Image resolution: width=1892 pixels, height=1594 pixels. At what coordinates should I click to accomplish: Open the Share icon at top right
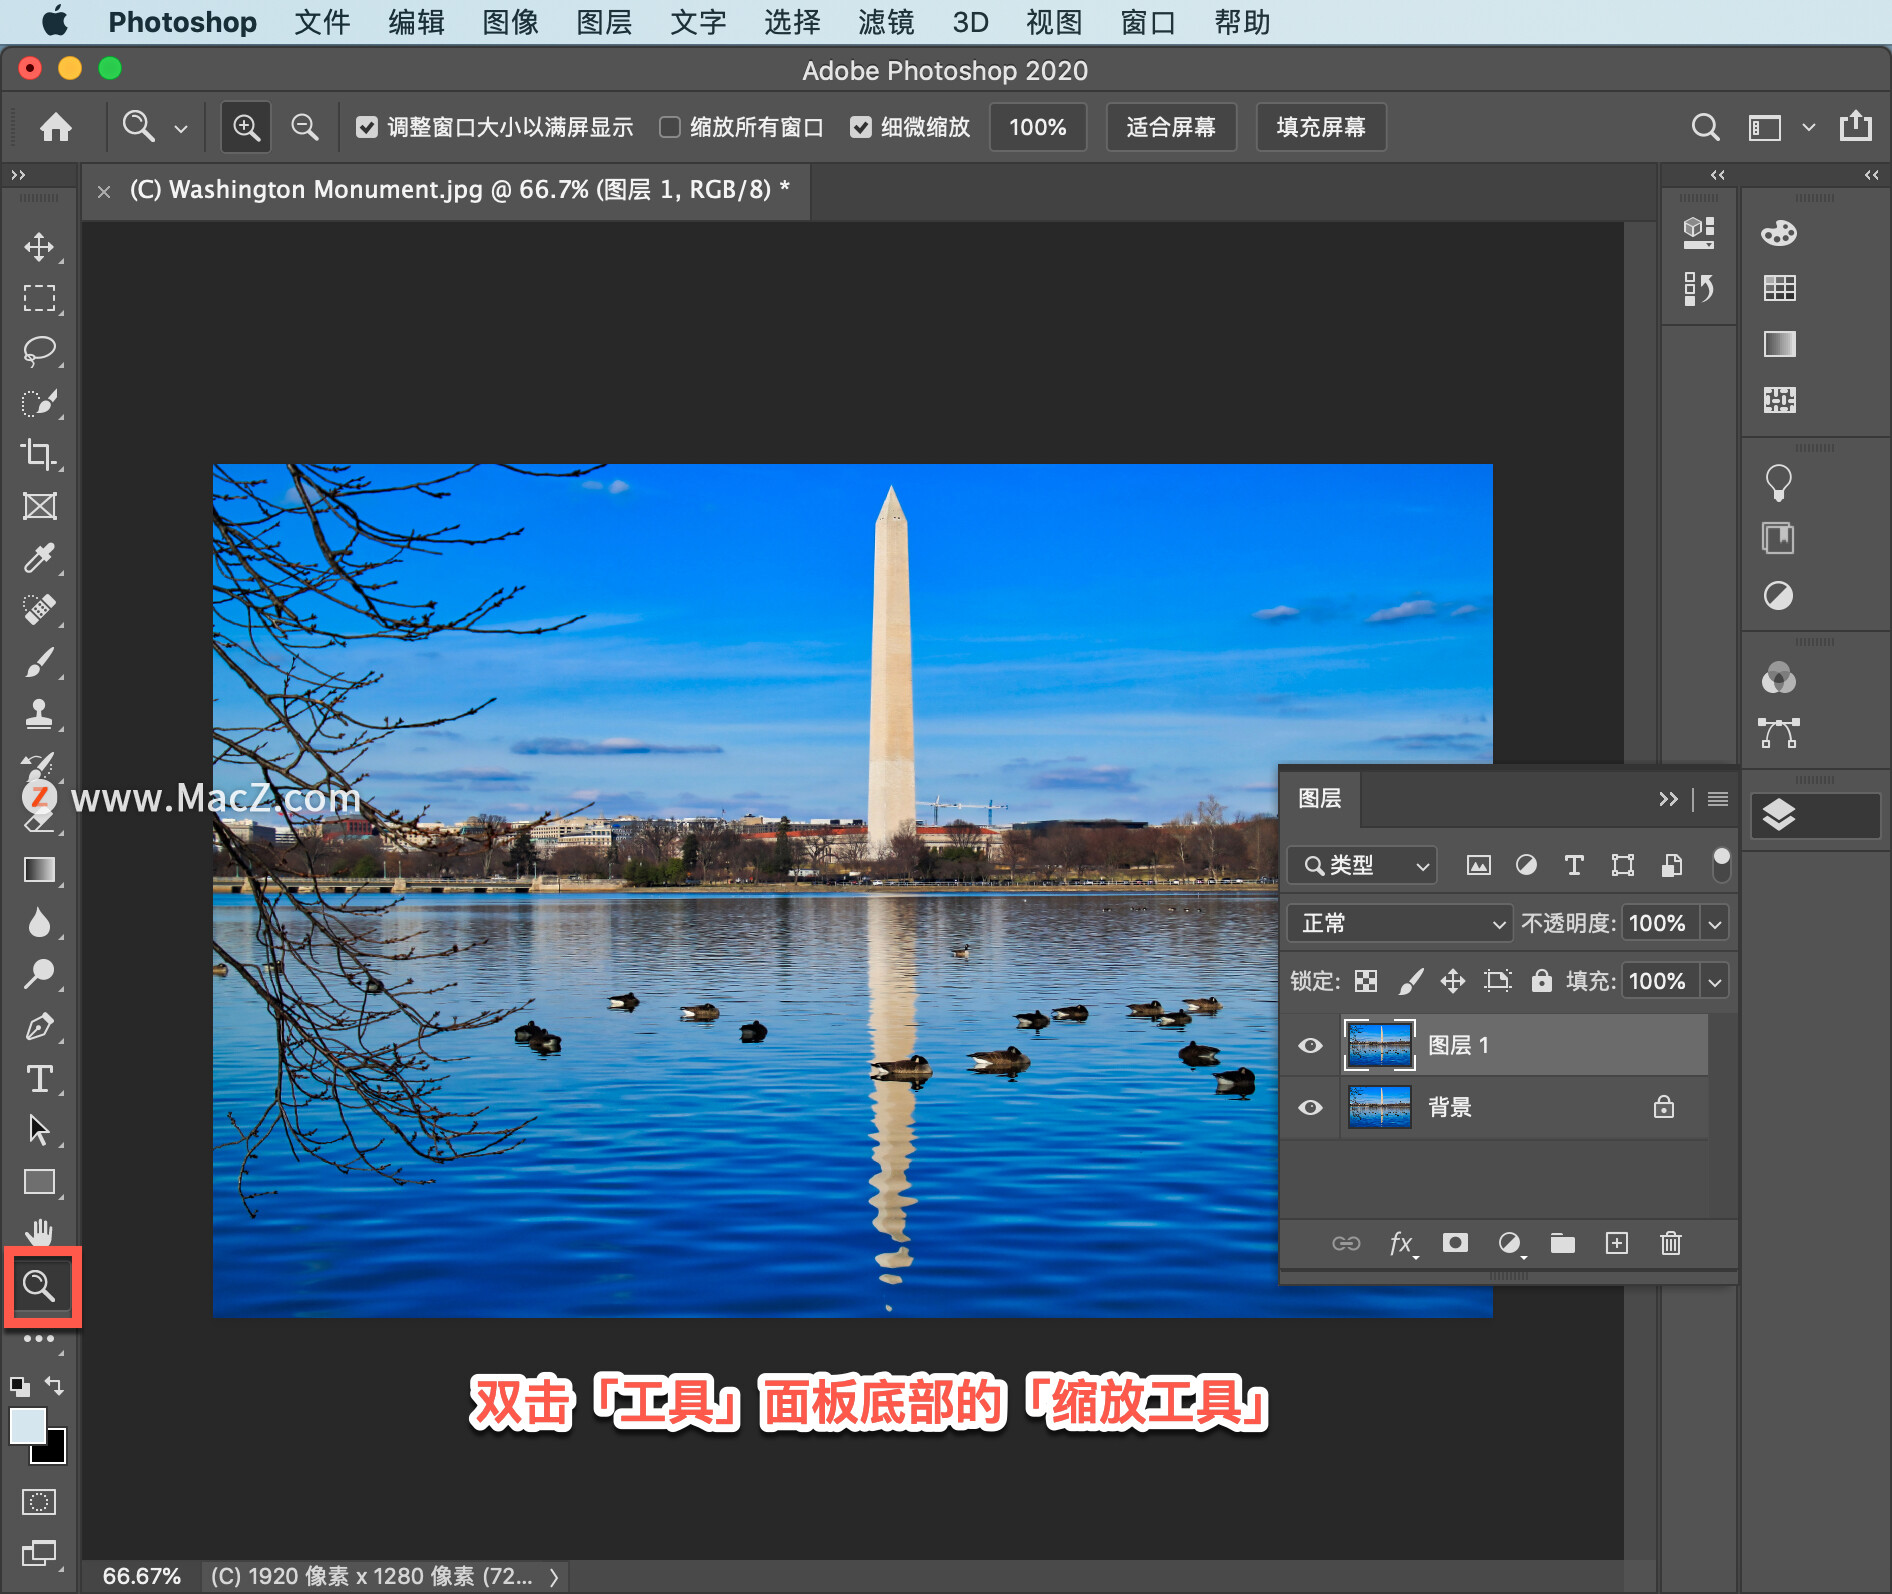click(1856, 127)
